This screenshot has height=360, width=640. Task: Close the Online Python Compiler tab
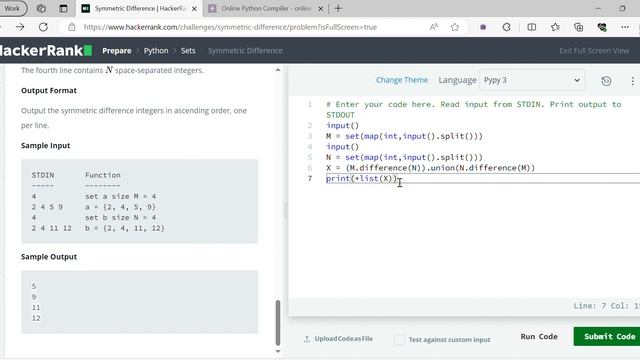(321, 9)
